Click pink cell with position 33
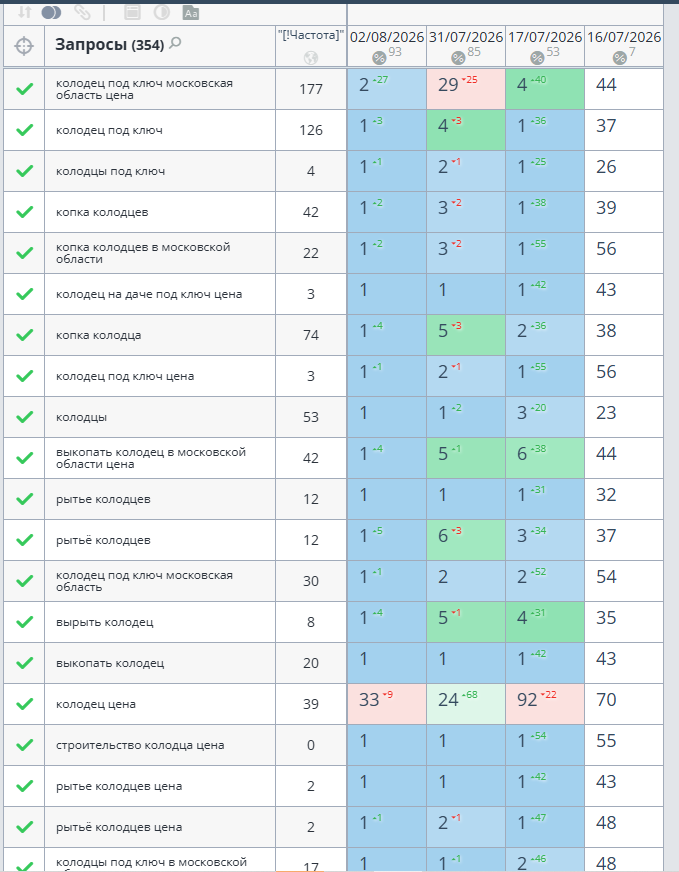Image resolution: width=679 pixels, height=872 pixels. pos(386,704)
